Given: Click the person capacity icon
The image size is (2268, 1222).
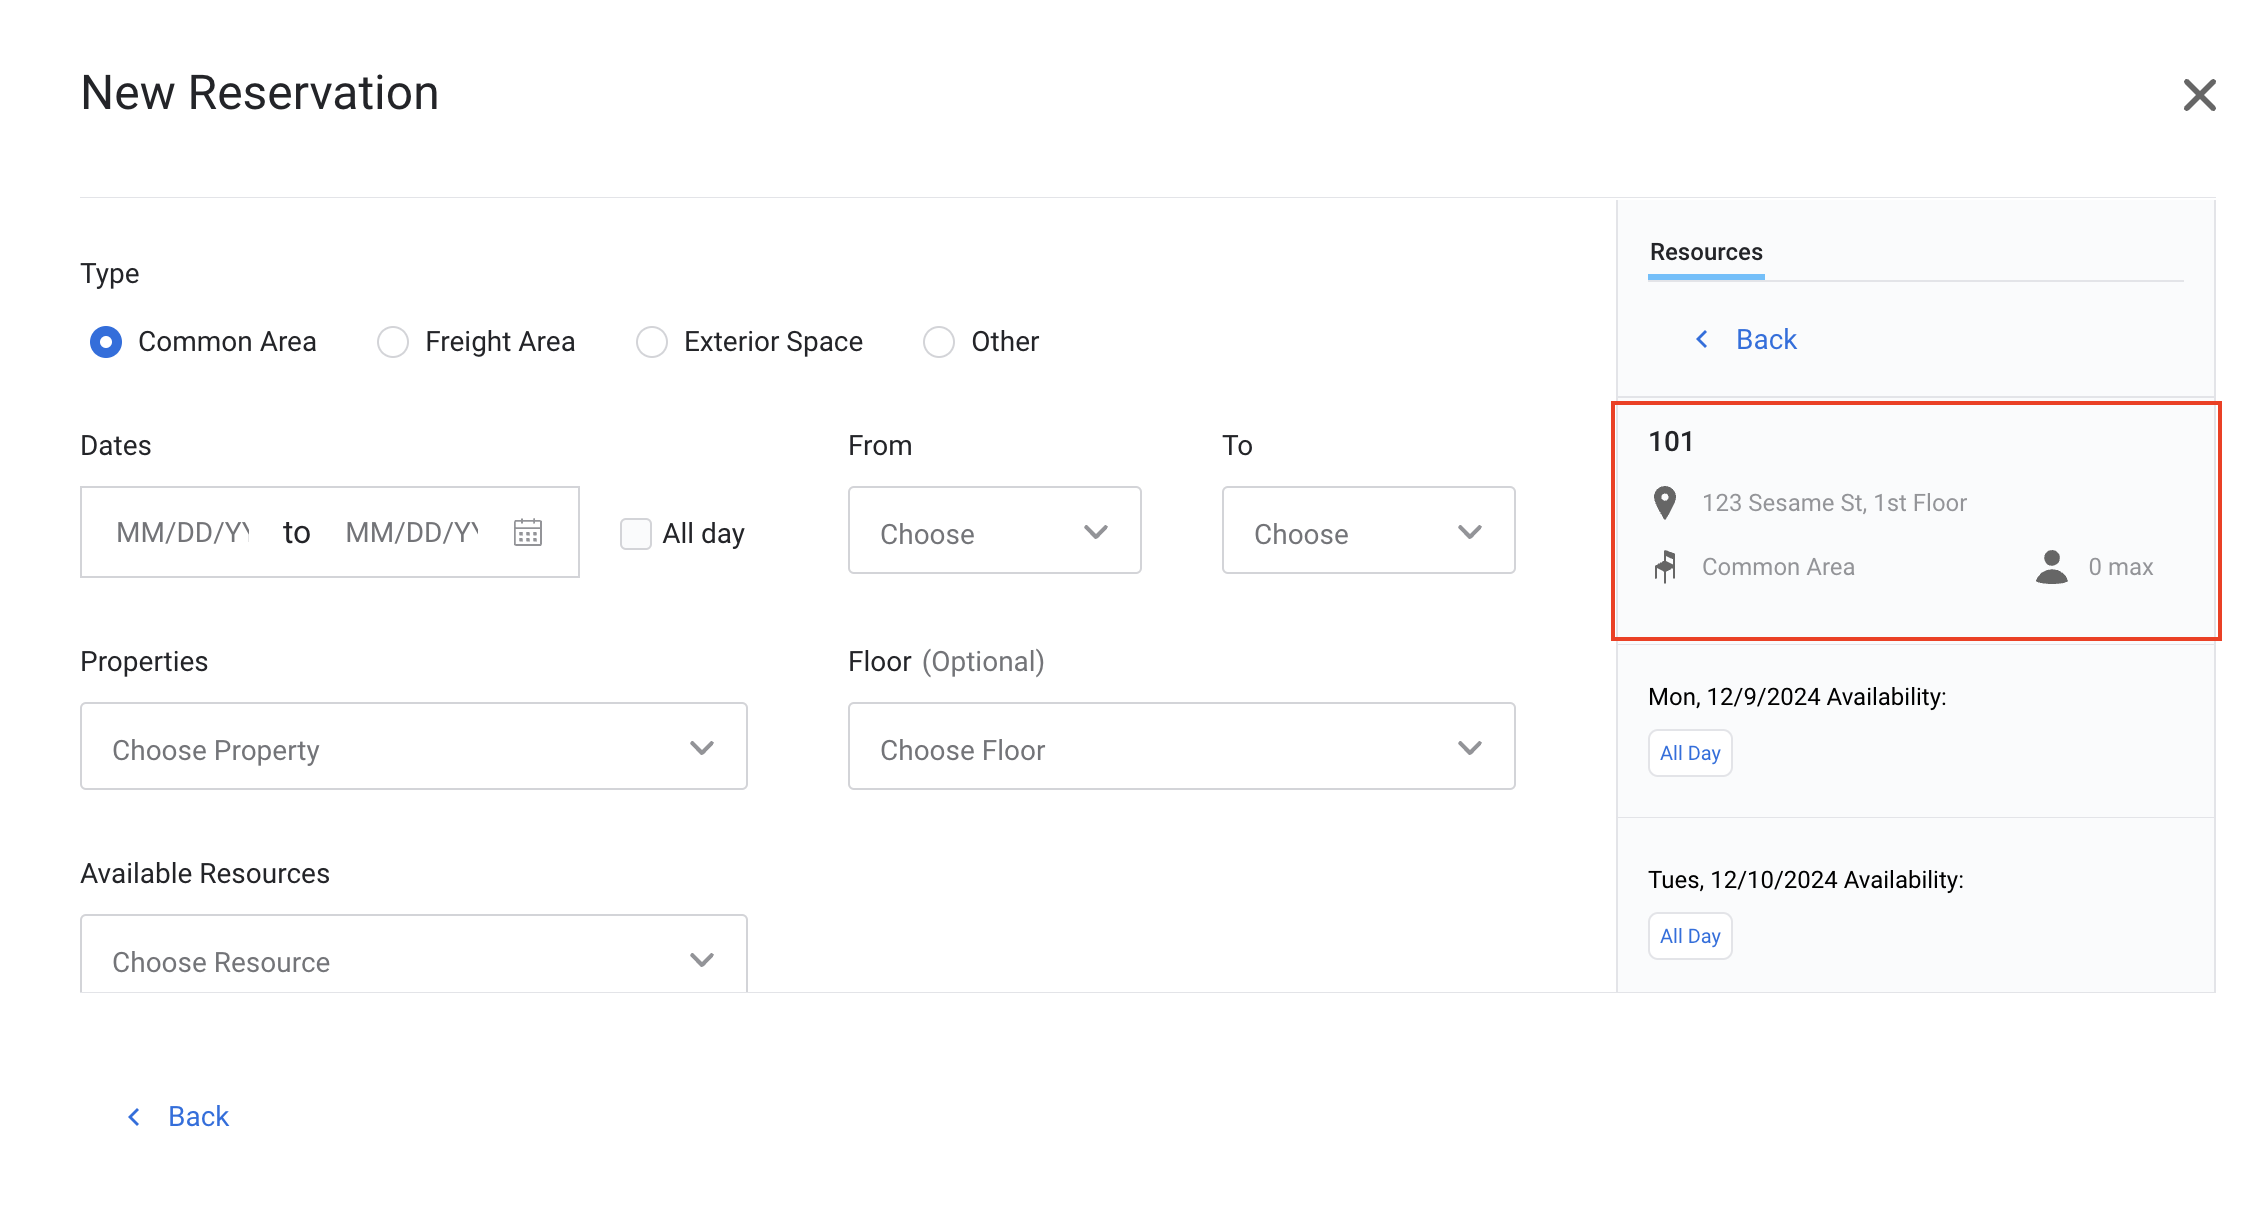Looking at the screenshot, I should [2051, 566].
